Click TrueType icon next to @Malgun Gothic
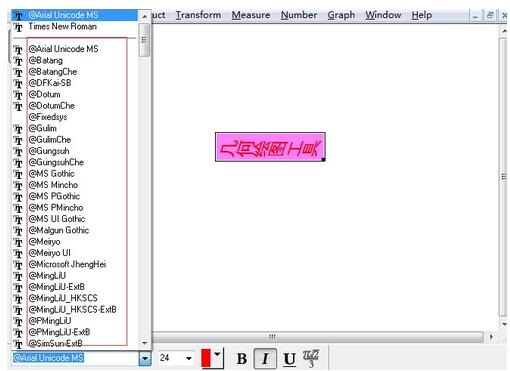This screenshot has width=510, height=371. (18, 230)
